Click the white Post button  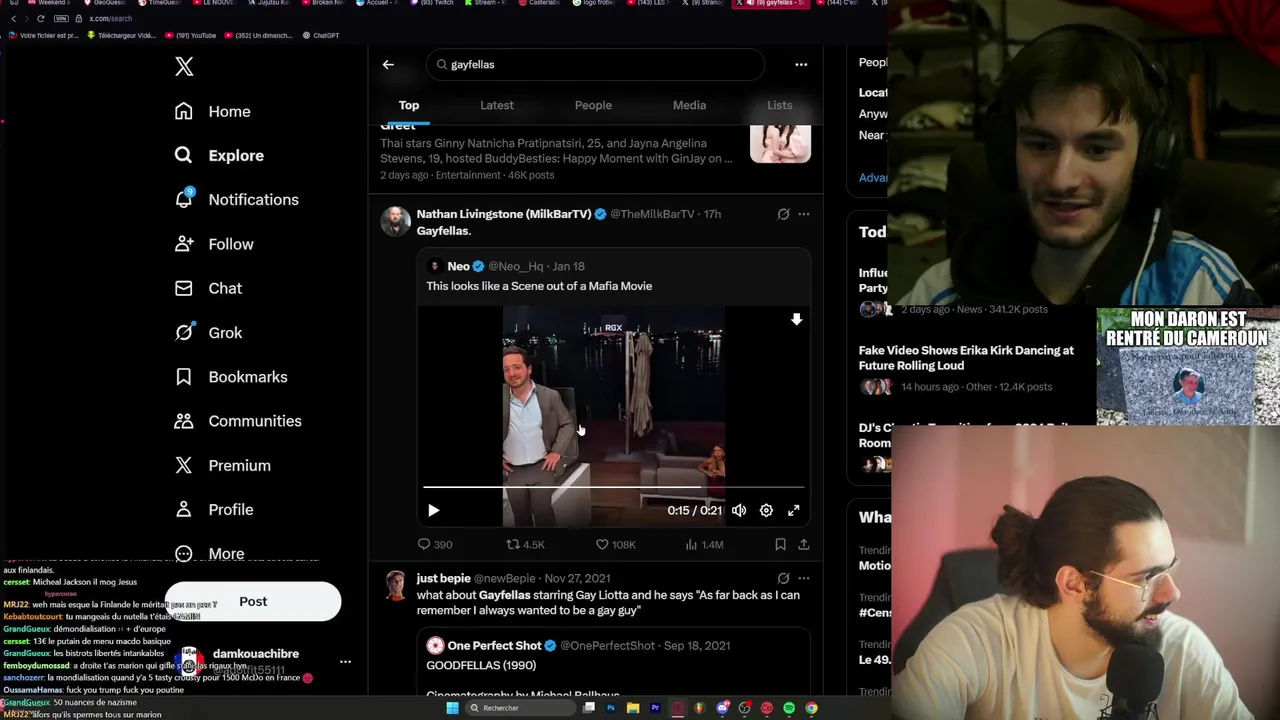[253, 601]
